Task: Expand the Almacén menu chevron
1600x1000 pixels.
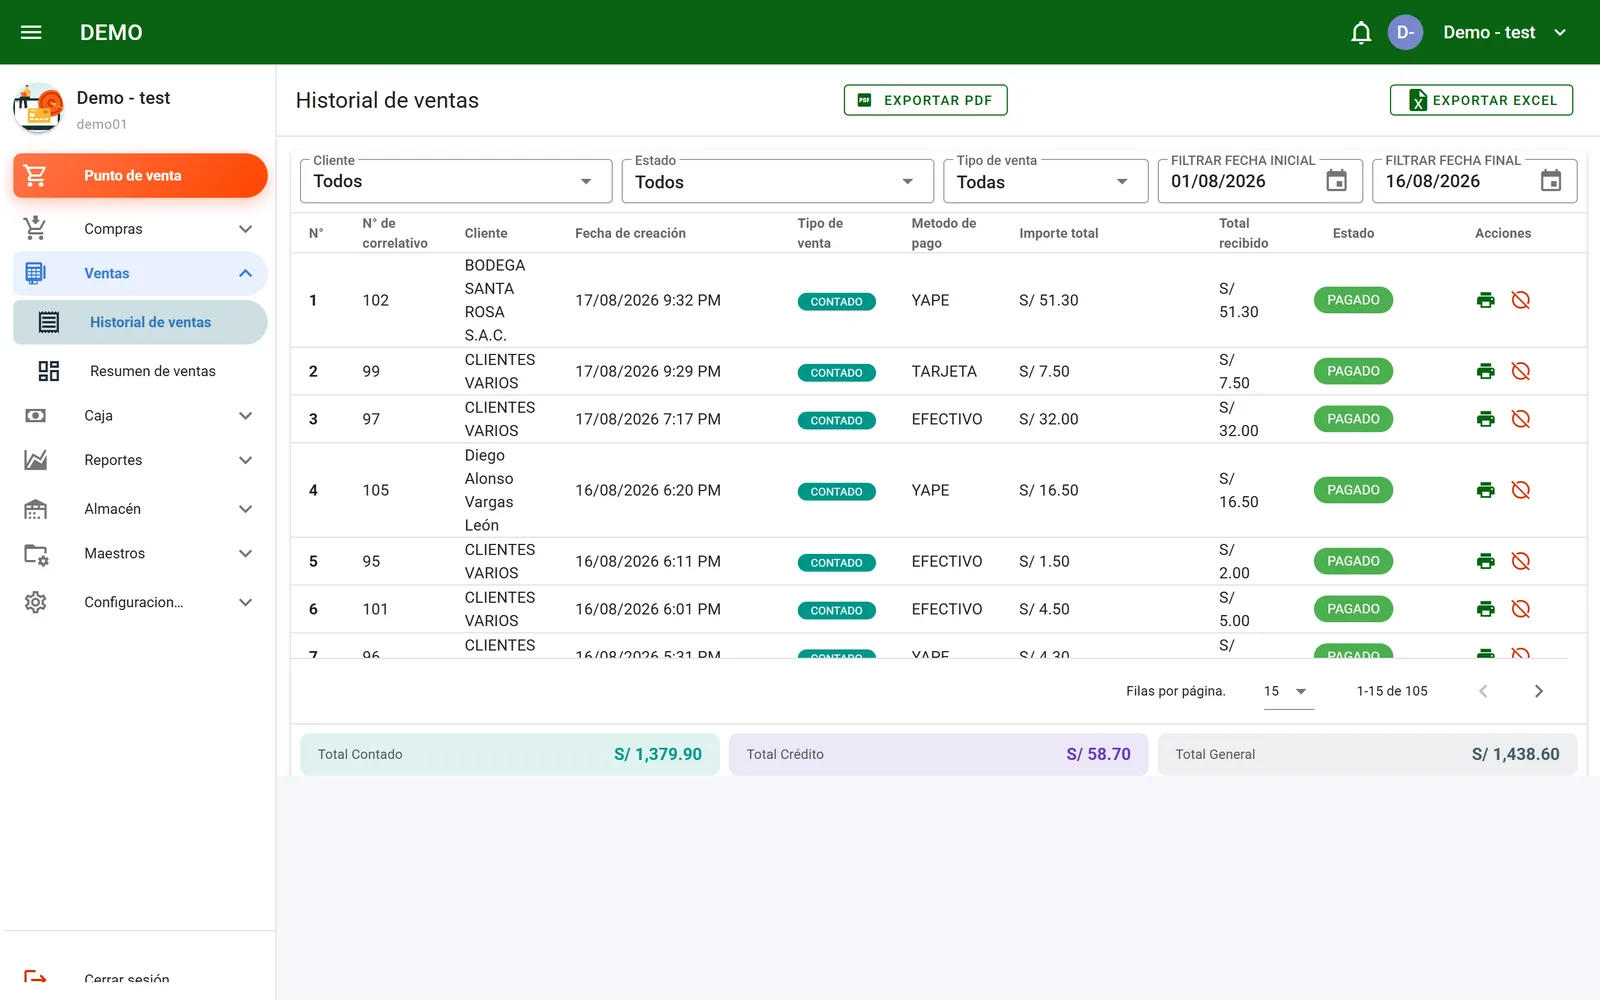Action: pyautogui.click(x=245, y=509)
